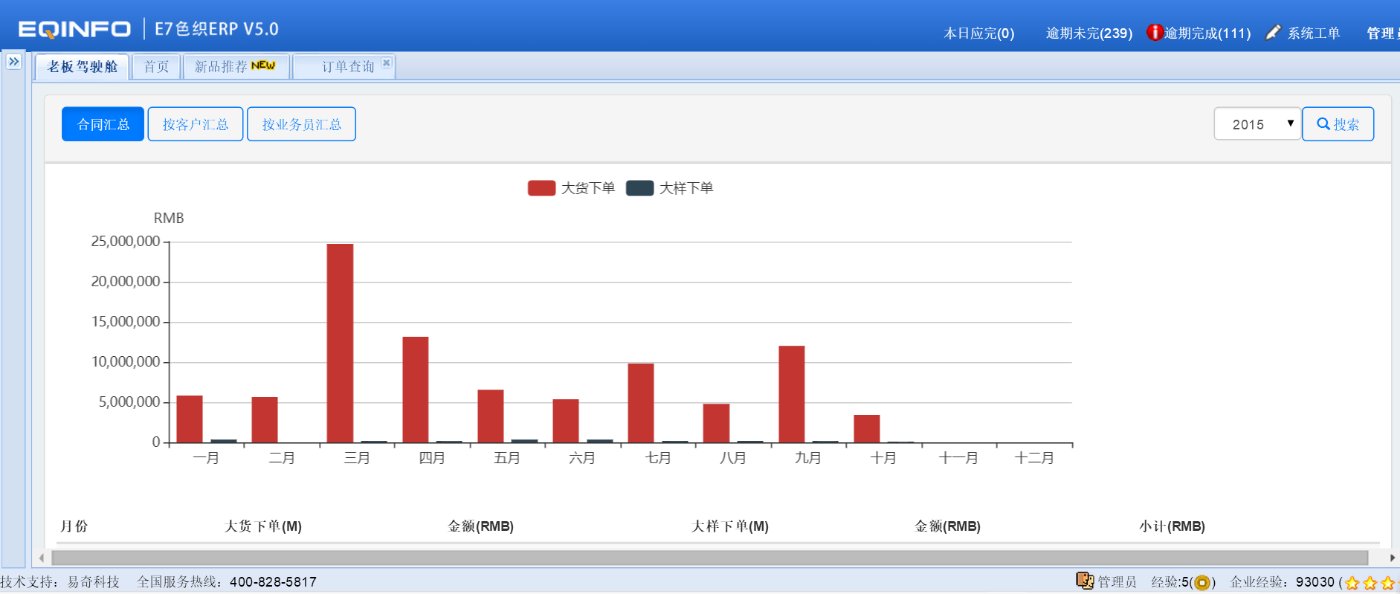Click the March 大货下单 red bar
1400x594 pixels.
tap(340, 343)
